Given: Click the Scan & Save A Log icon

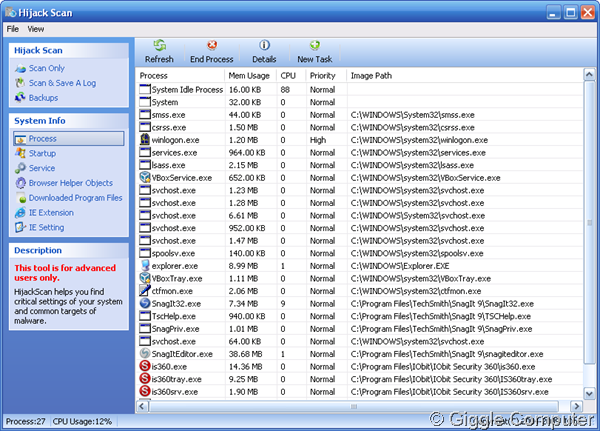Looking at the screenshot, I should click(x=20, y=83).
